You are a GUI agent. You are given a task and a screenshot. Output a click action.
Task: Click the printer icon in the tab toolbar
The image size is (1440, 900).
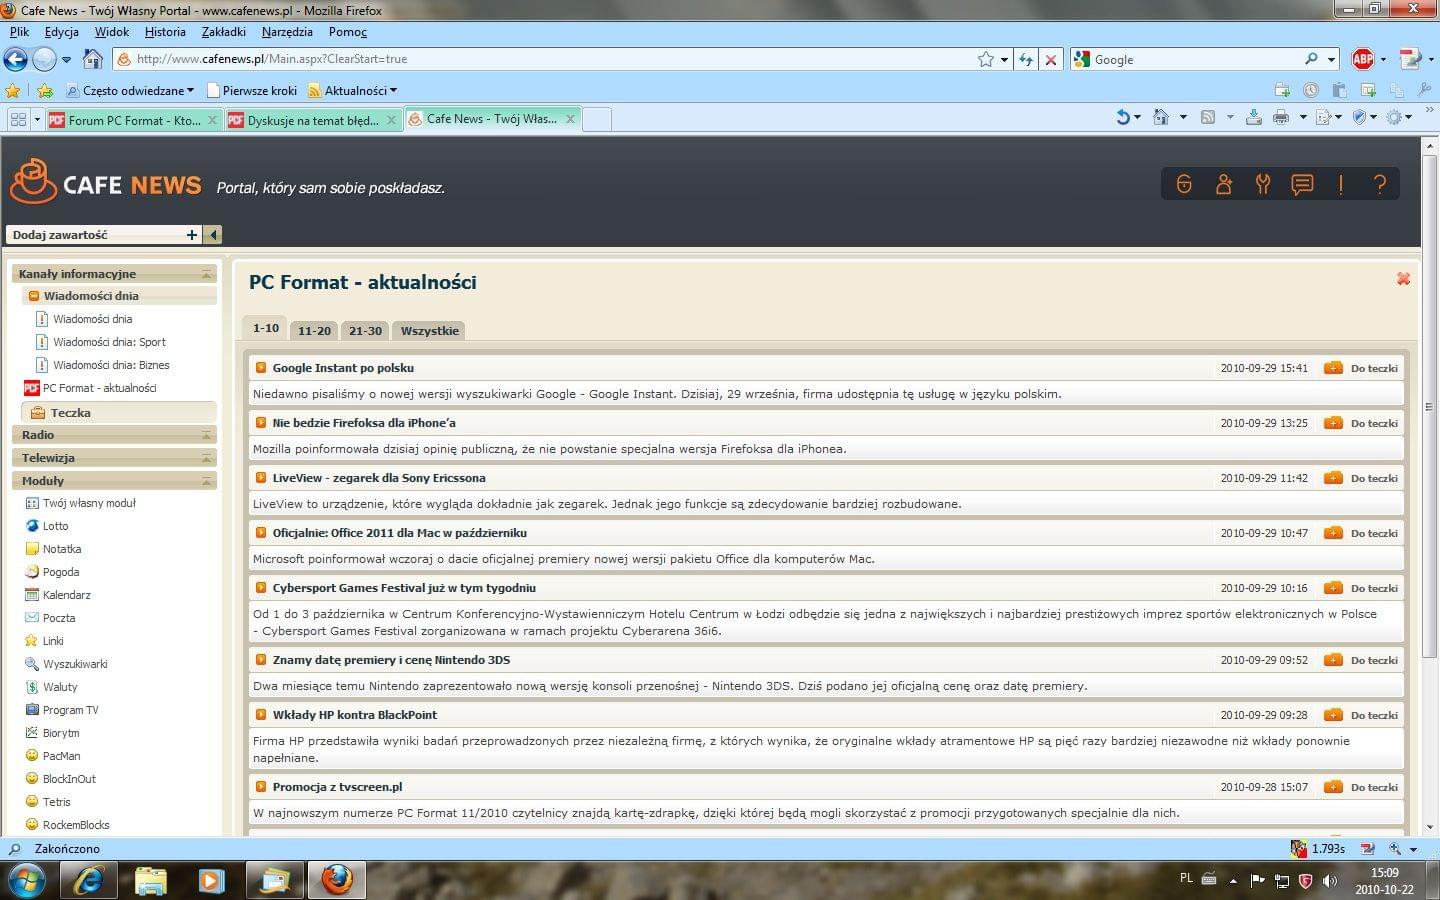(1281, 118)
